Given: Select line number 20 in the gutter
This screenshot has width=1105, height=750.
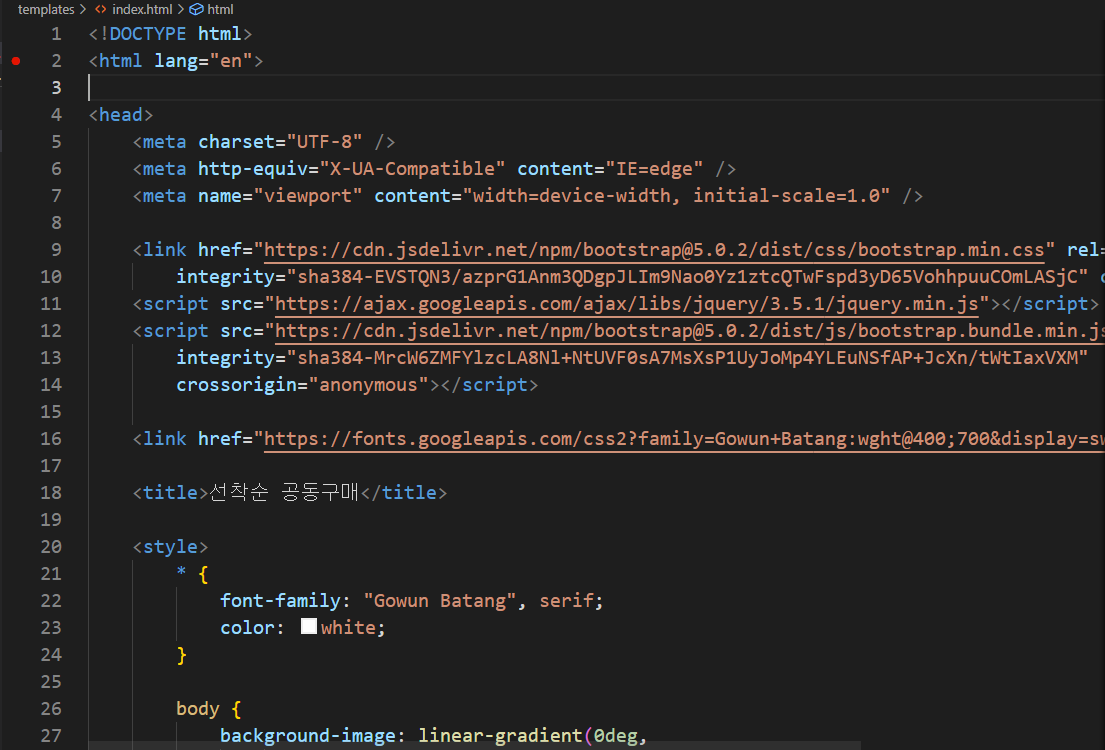Looking at the screenshot, I should 51,547.
